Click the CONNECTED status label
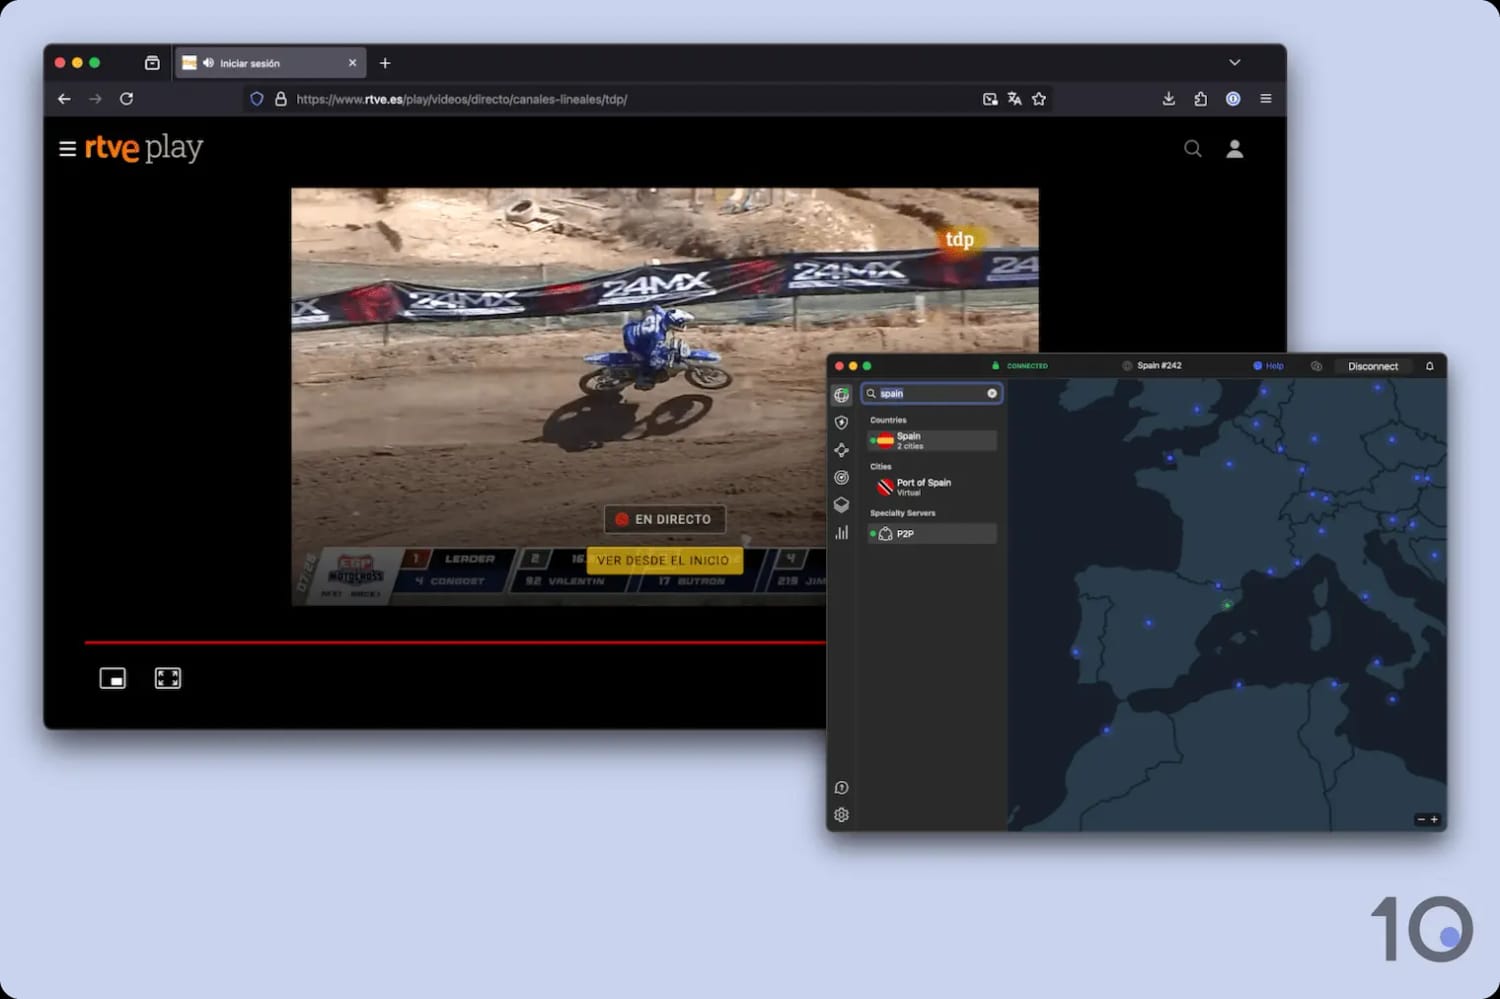The height and width of the screenshot is (999, 1500). click(x=1027, y=366)
